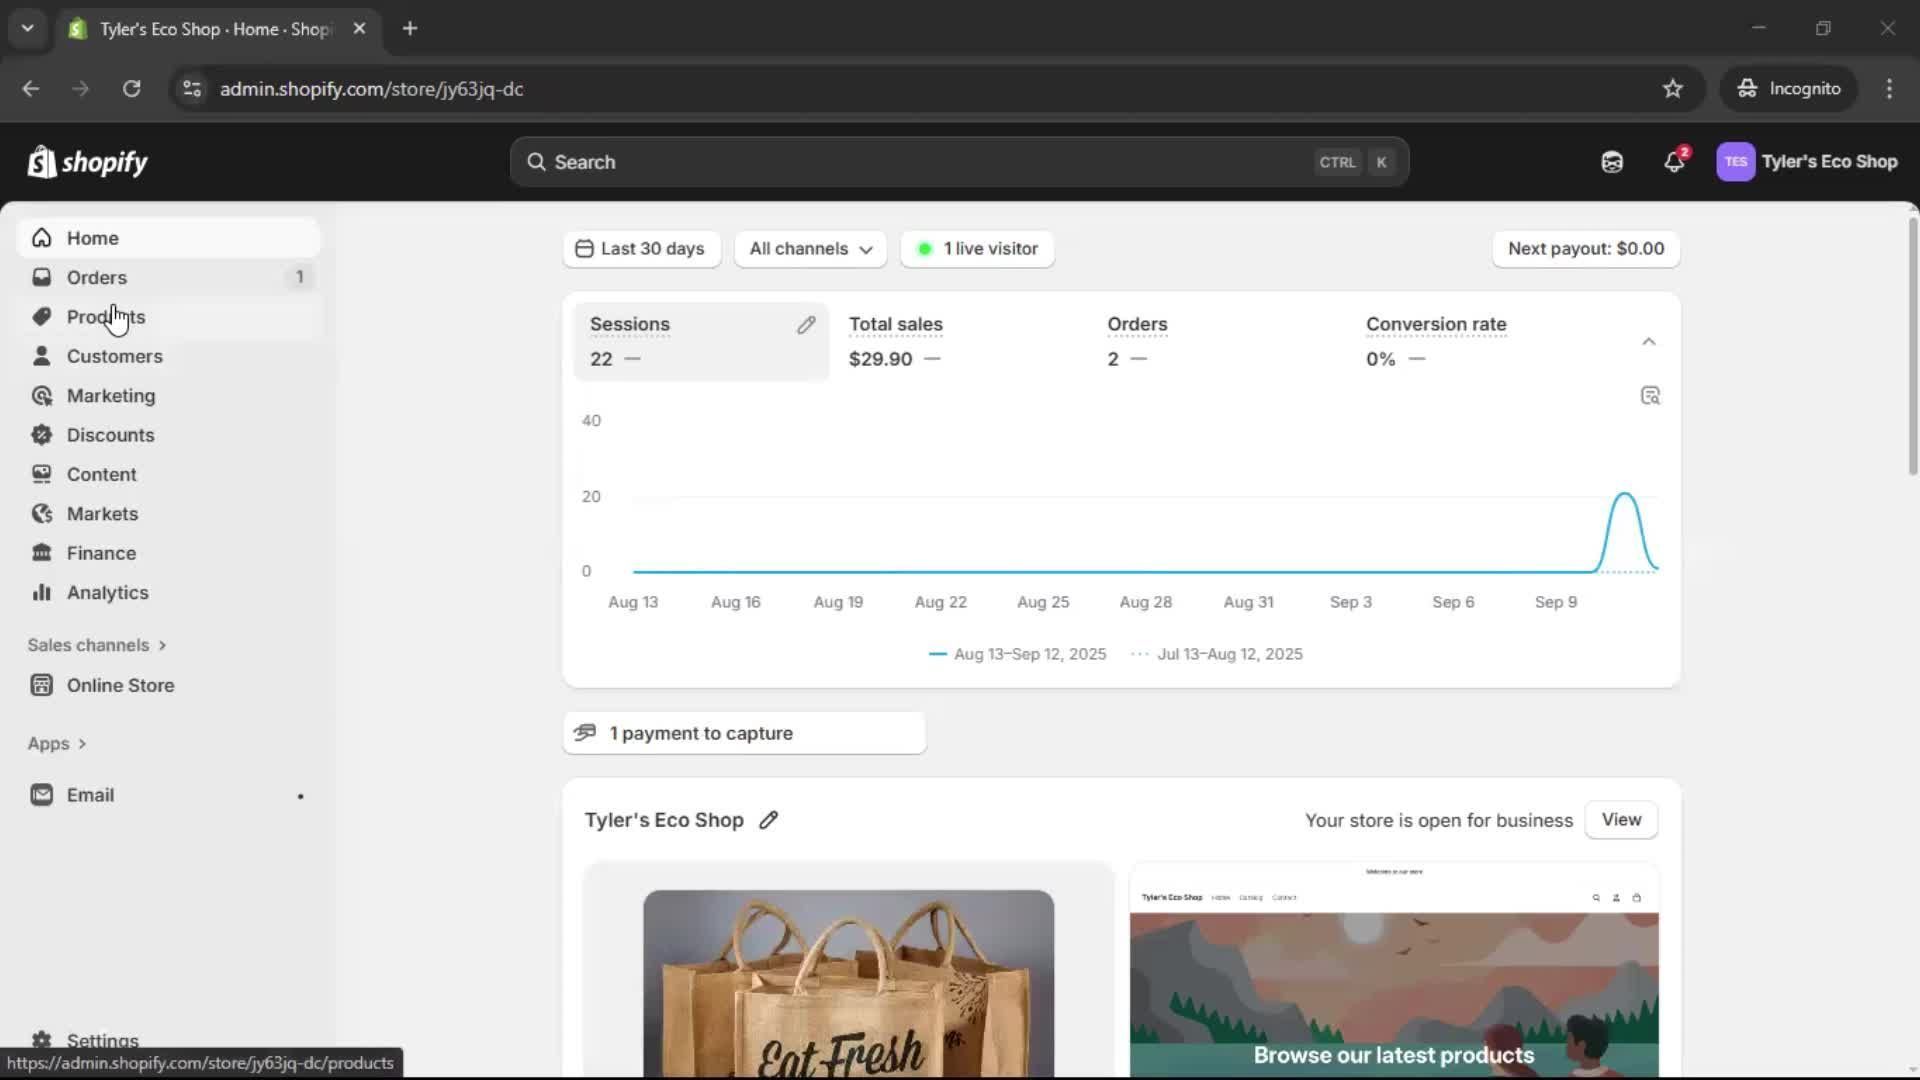1920x1080 pixels.
Task: Collapse the metrics chart with chevron
Action: point(1648,342)
